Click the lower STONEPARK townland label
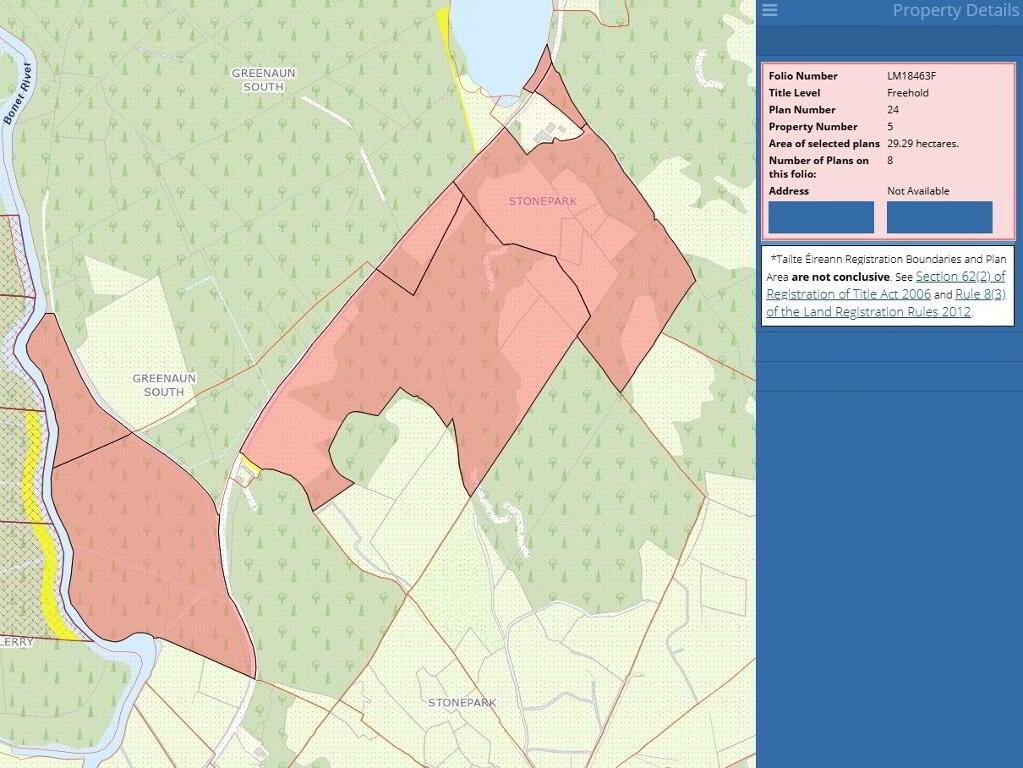This screenshot has height=768, width=1023. click(462, 703)
